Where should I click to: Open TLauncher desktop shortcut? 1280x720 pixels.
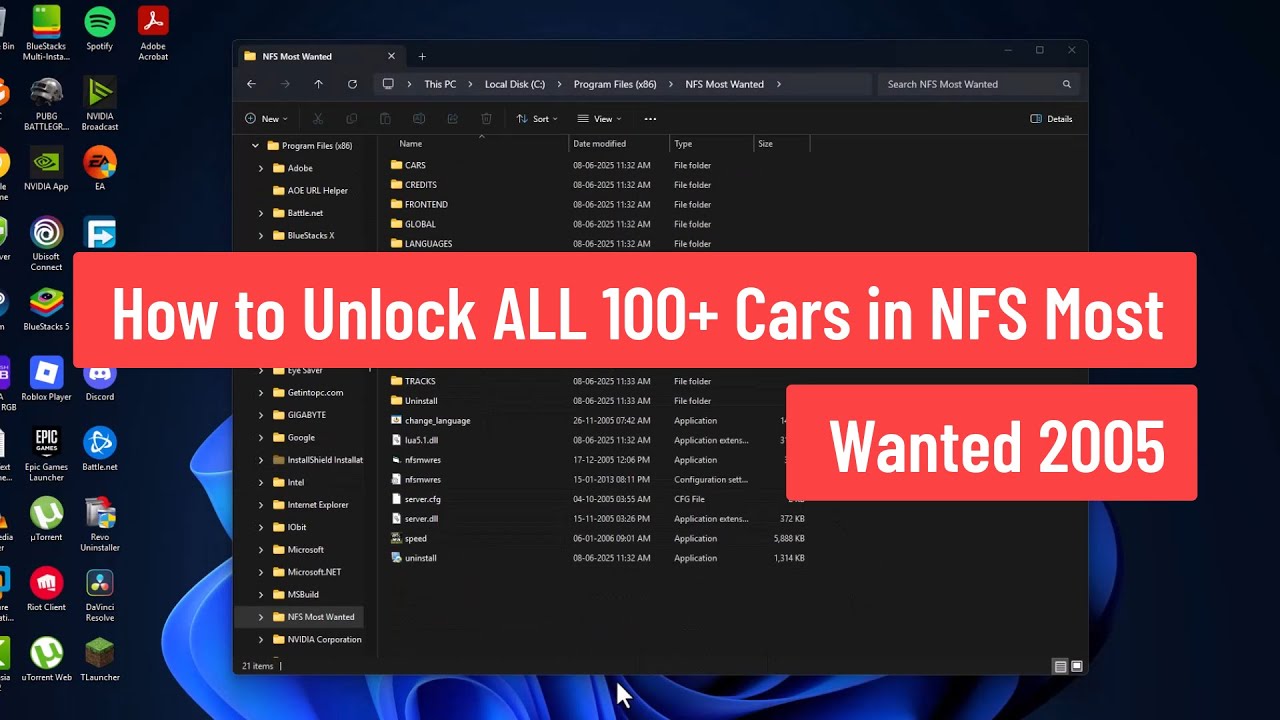tap(99, 659)
